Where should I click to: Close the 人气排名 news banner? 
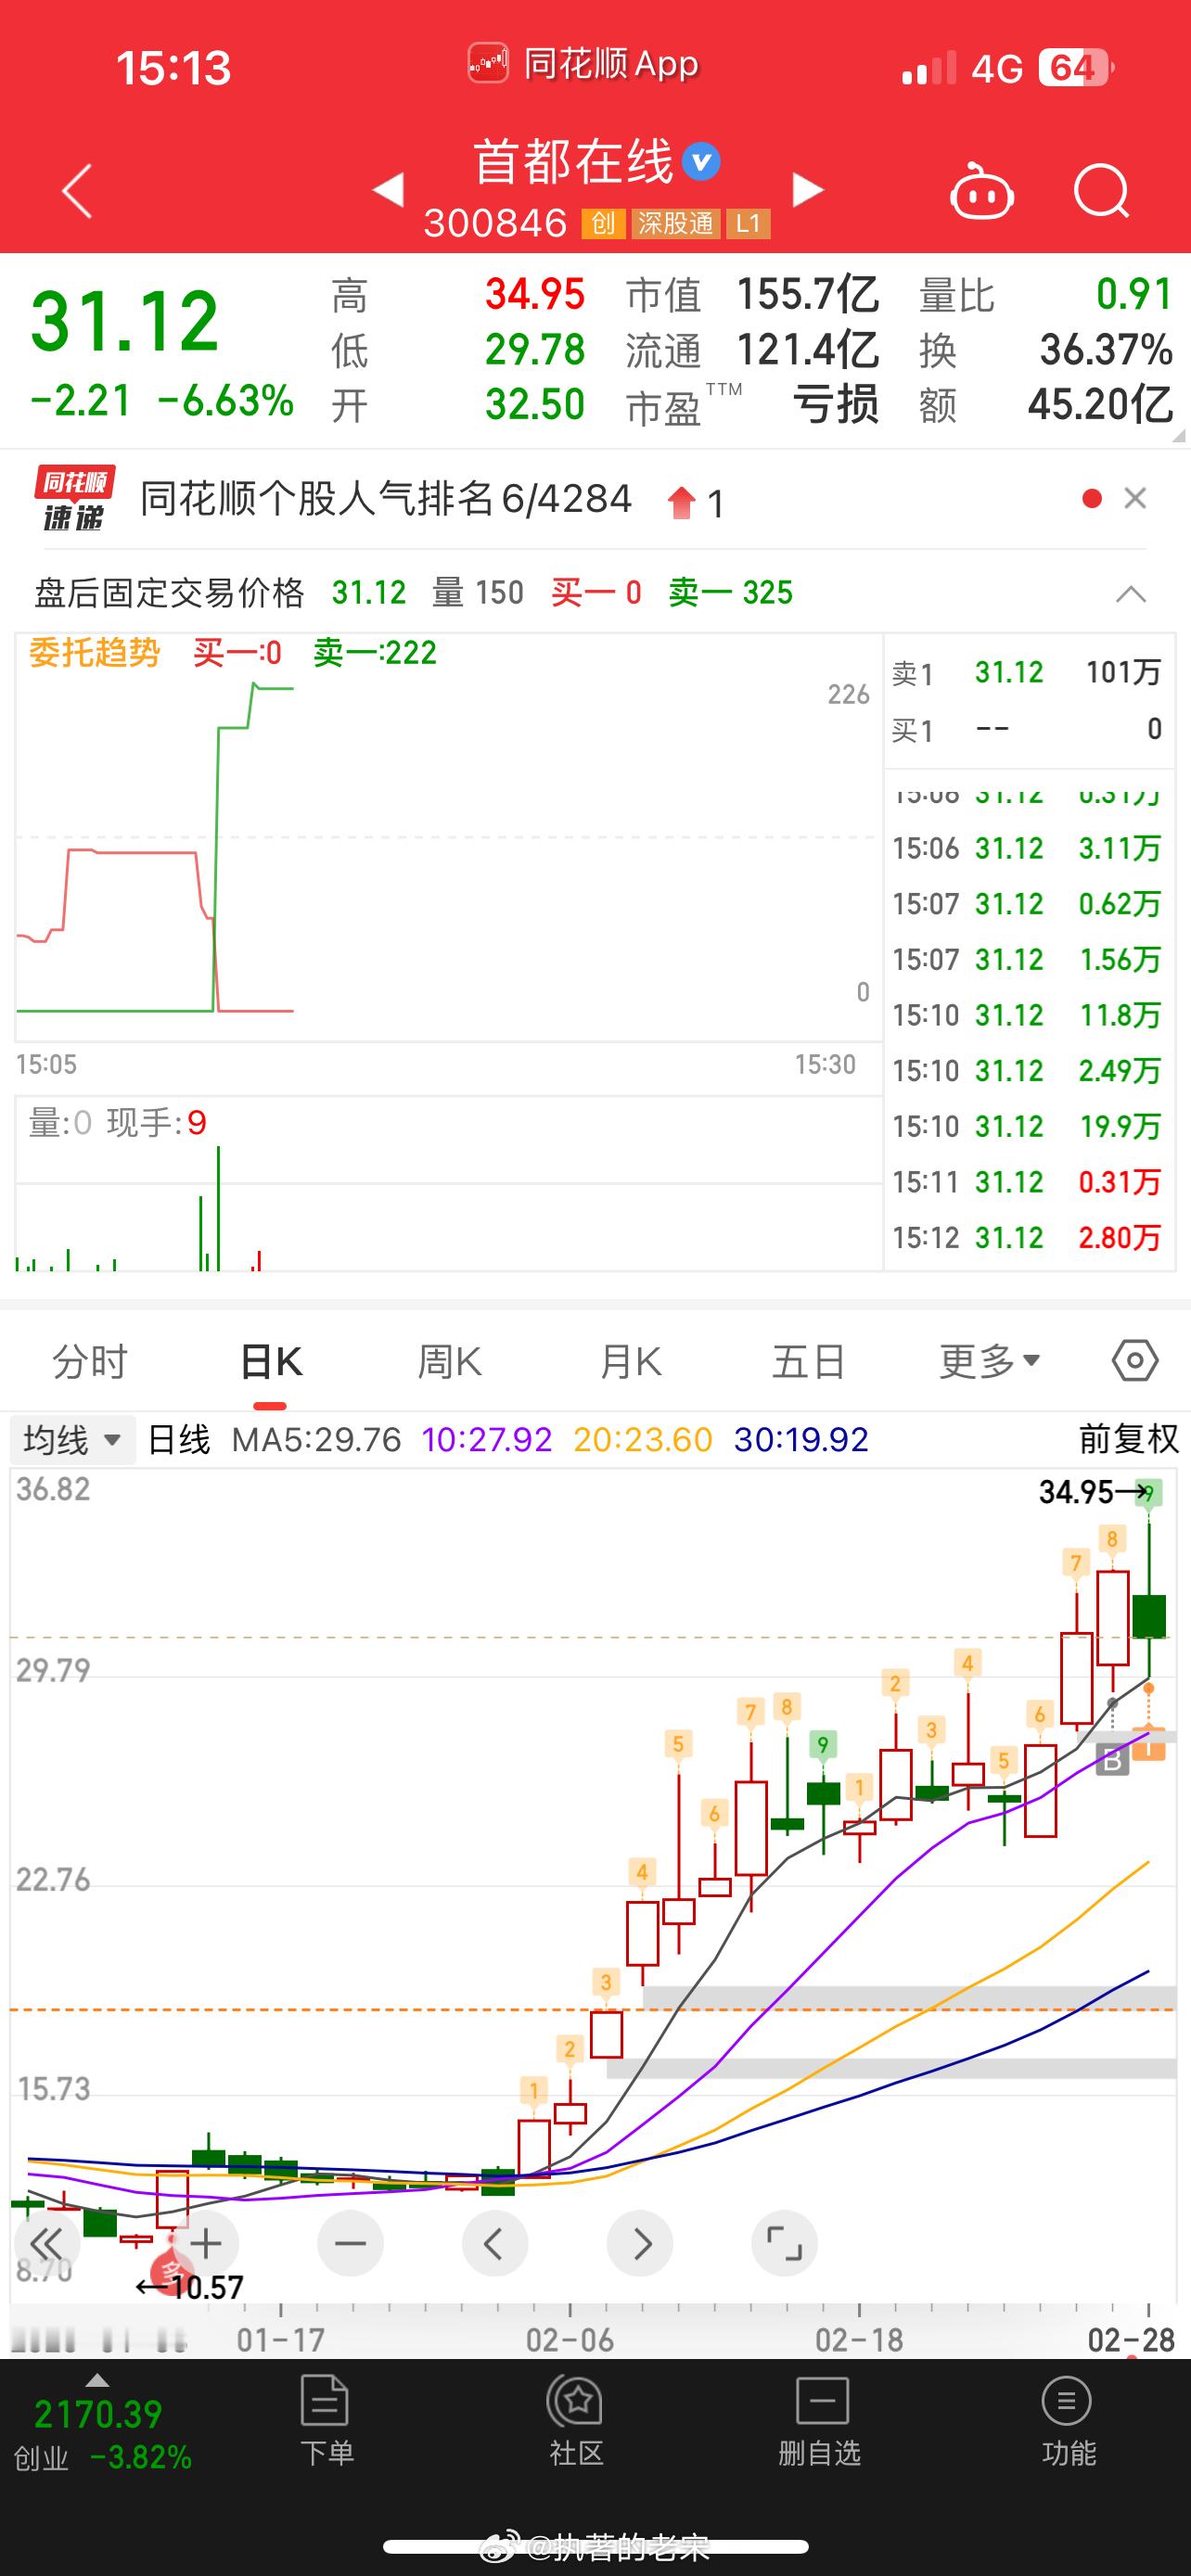[x=1135, y=498]
